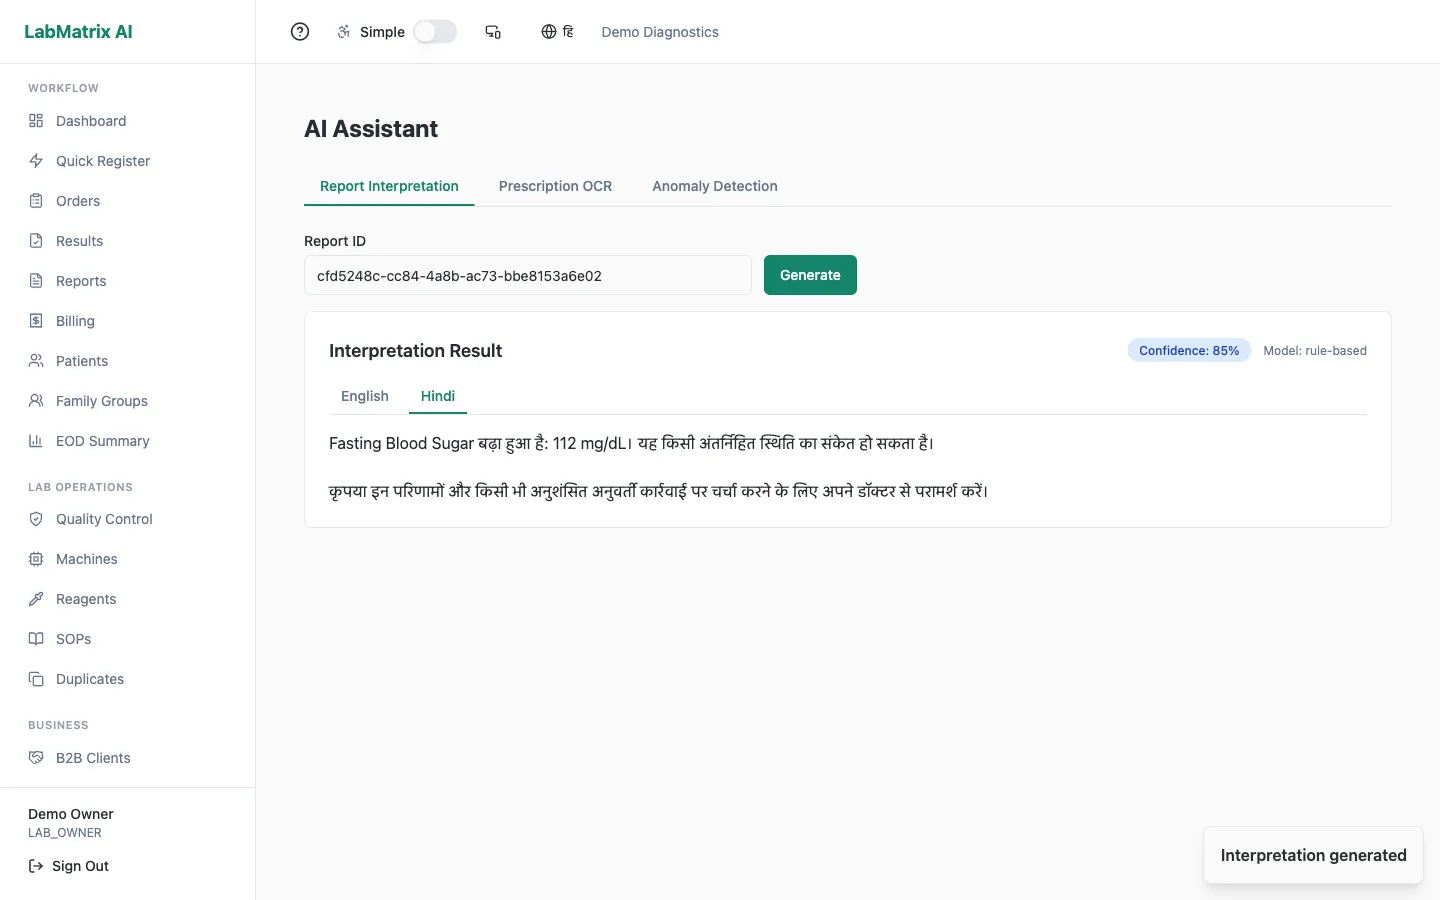1440x900 pixels.
Task: Click the Confidence: 85% badge
Action: point(1189,351)
